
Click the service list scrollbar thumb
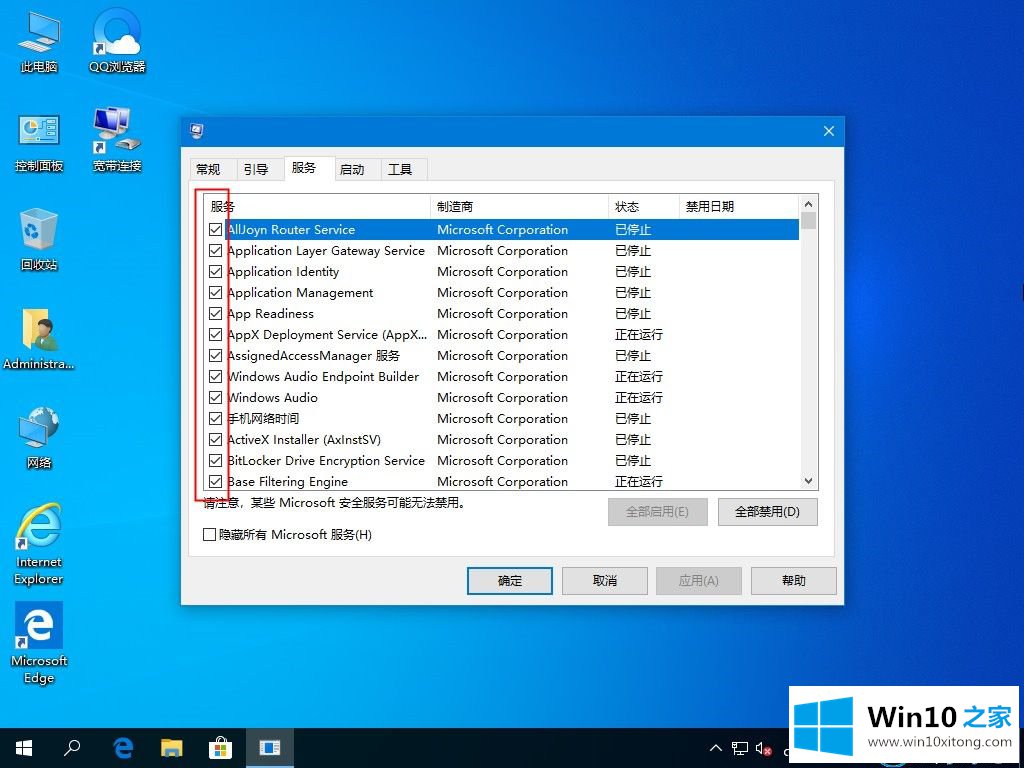coord(808,221)
